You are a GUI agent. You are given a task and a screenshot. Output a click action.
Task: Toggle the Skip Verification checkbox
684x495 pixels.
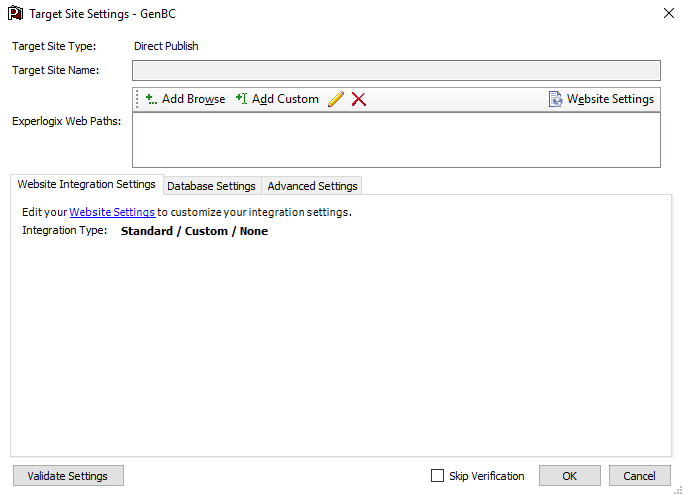(437, 475)
